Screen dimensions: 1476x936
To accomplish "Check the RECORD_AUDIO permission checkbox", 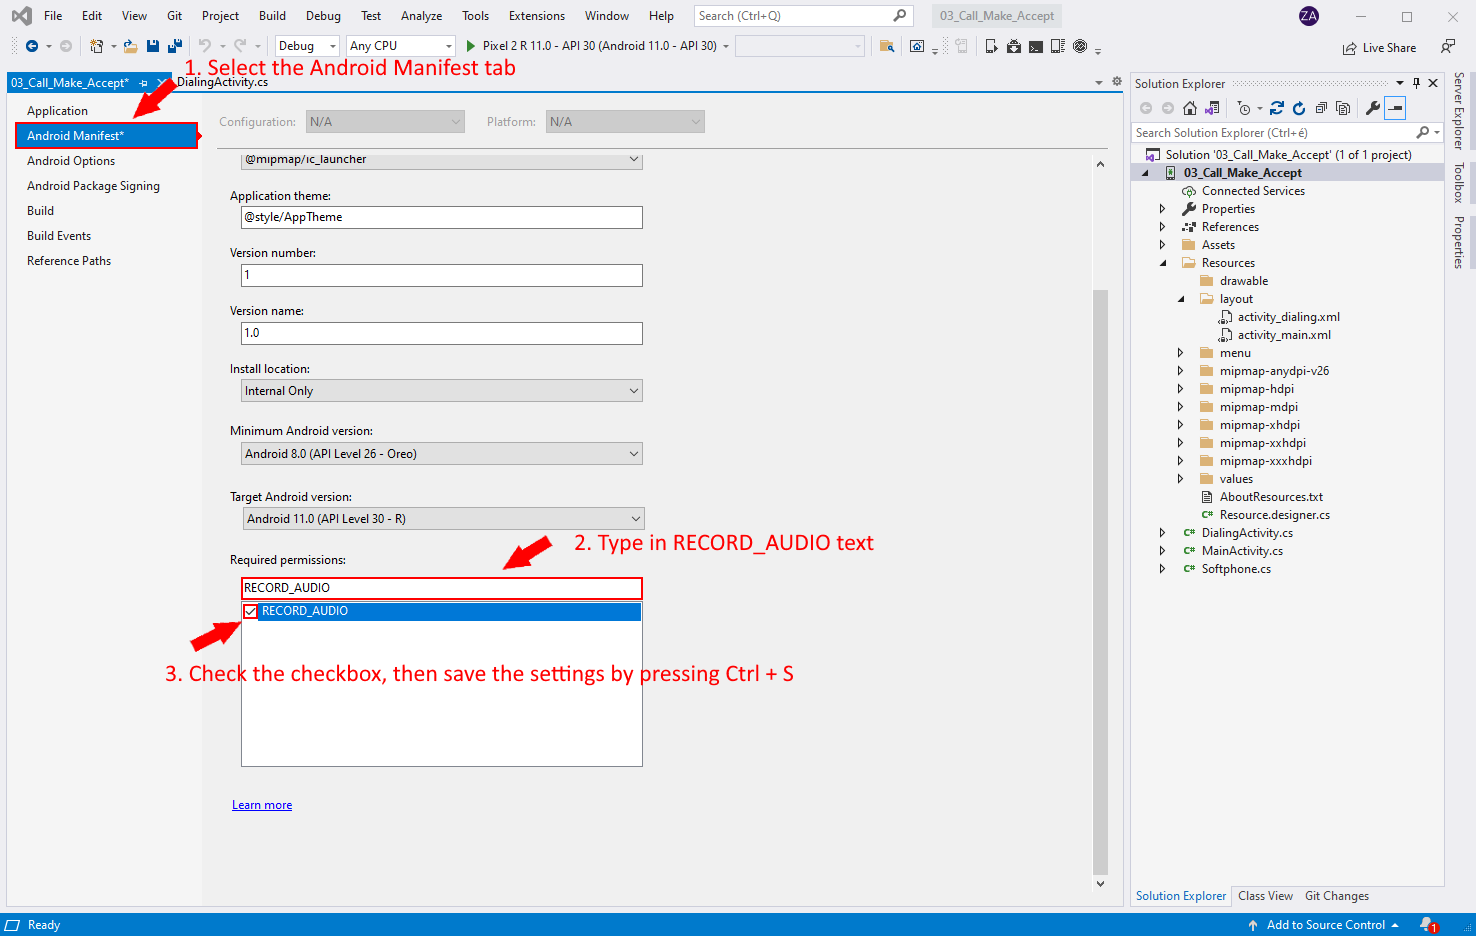I will pyautogui.click(x=249, y=611).
